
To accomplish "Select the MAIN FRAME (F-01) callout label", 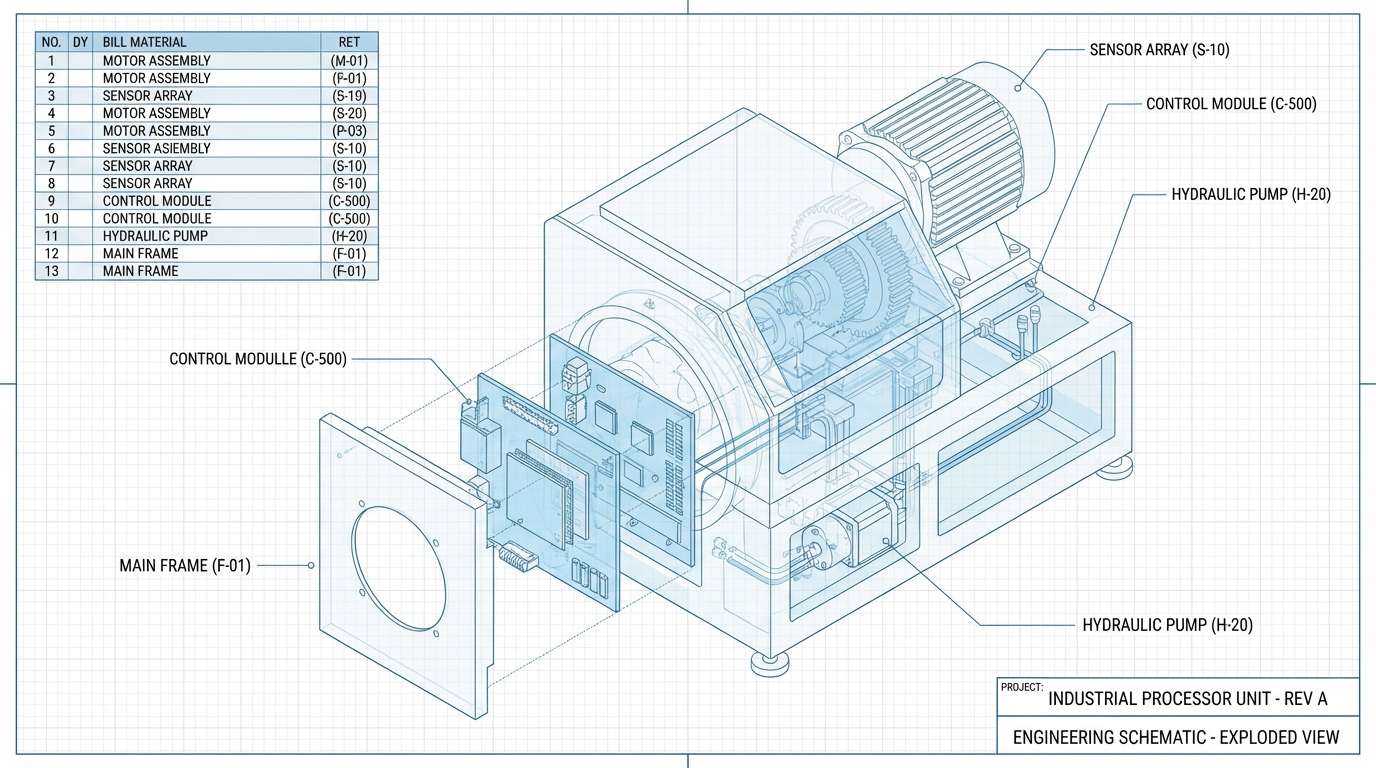I will pos(185,566).
